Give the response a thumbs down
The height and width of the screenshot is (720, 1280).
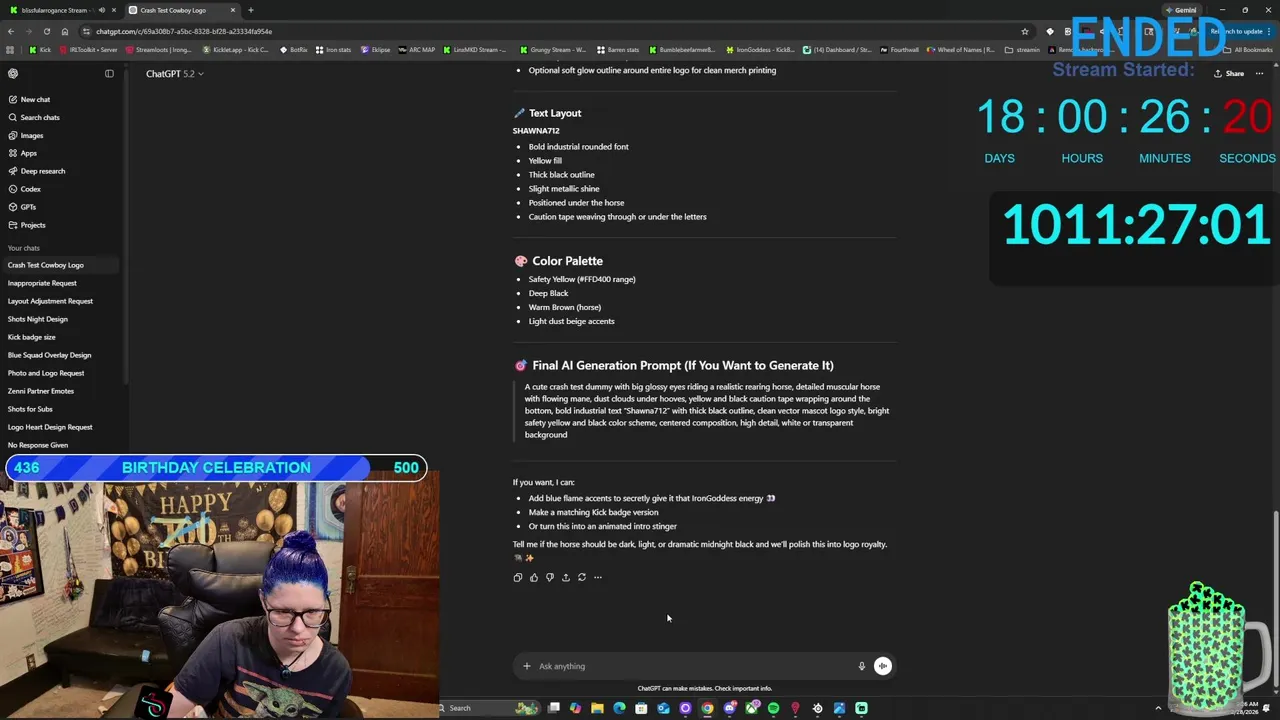549,577
